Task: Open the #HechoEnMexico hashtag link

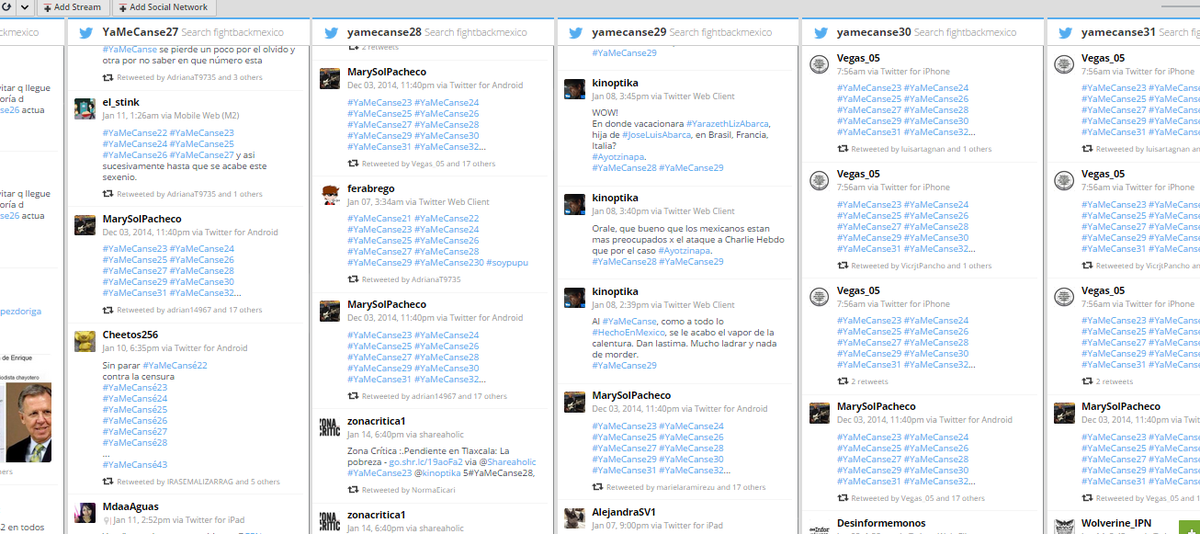Action: (627, 332)
